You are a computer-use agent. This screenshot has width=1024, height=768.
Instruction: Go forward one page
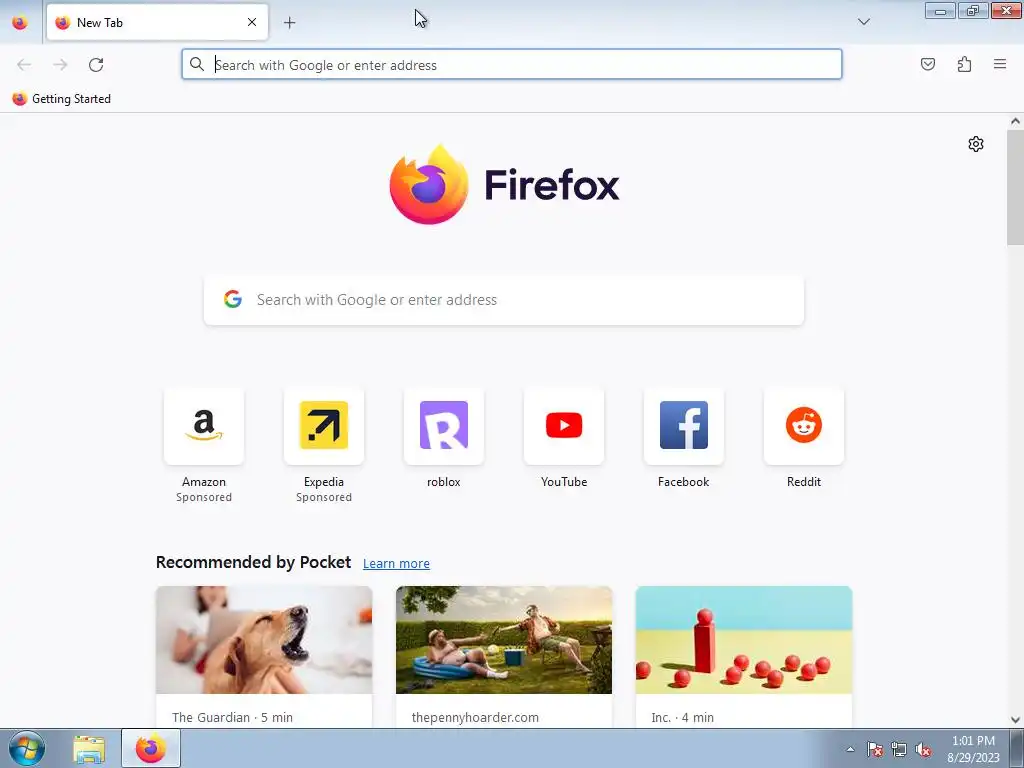tap(60, 65)
